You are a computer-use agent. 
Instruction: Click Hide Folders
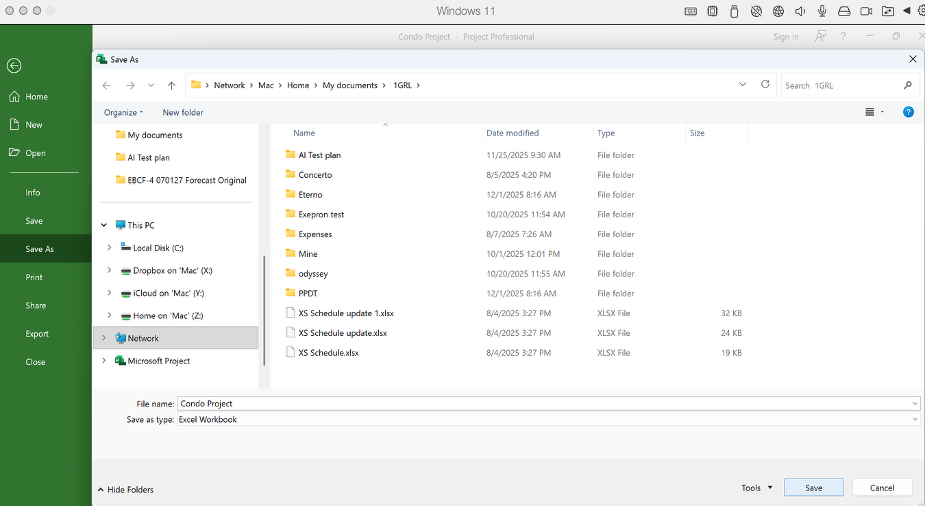pos(125,489)
